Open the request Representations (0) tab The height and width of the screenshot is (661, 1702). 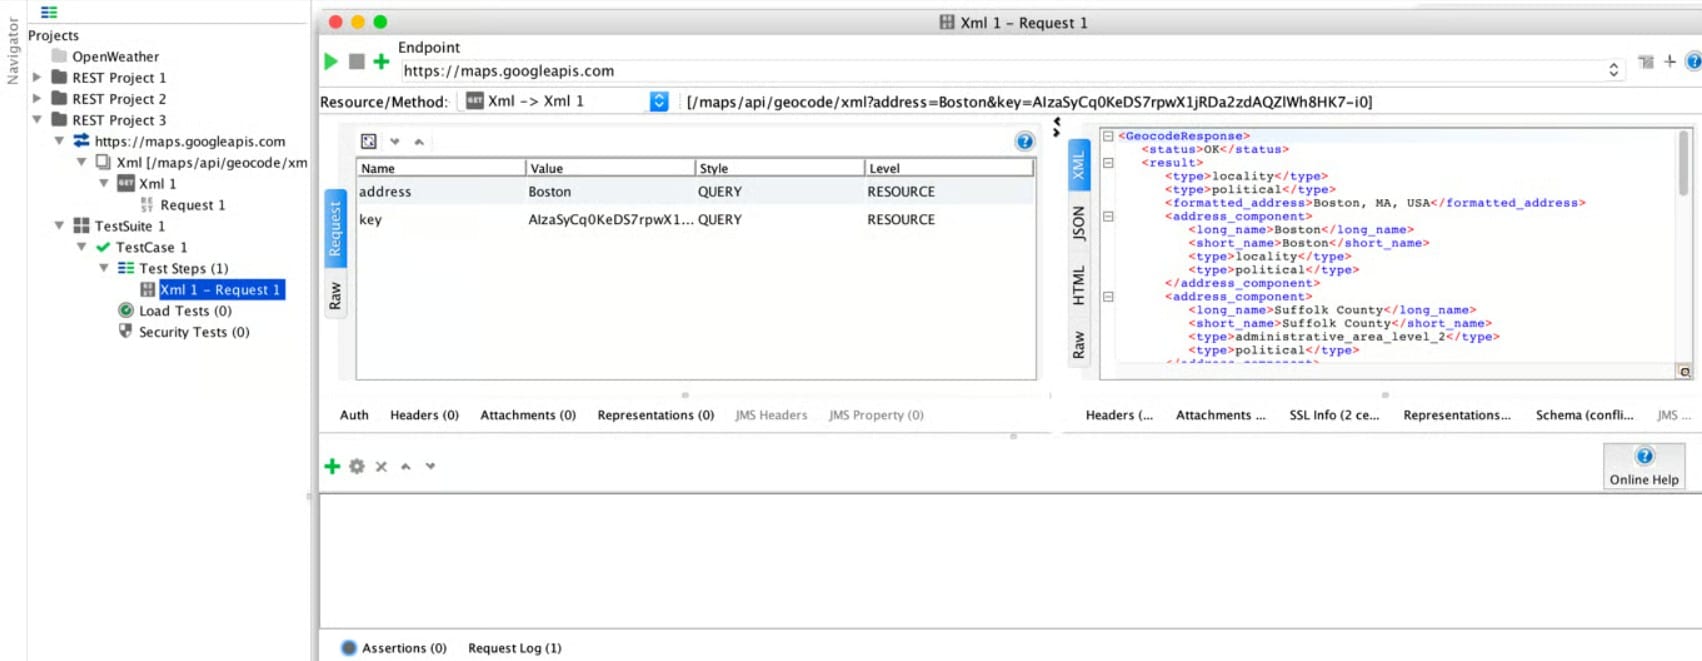[x=655, y=415]
